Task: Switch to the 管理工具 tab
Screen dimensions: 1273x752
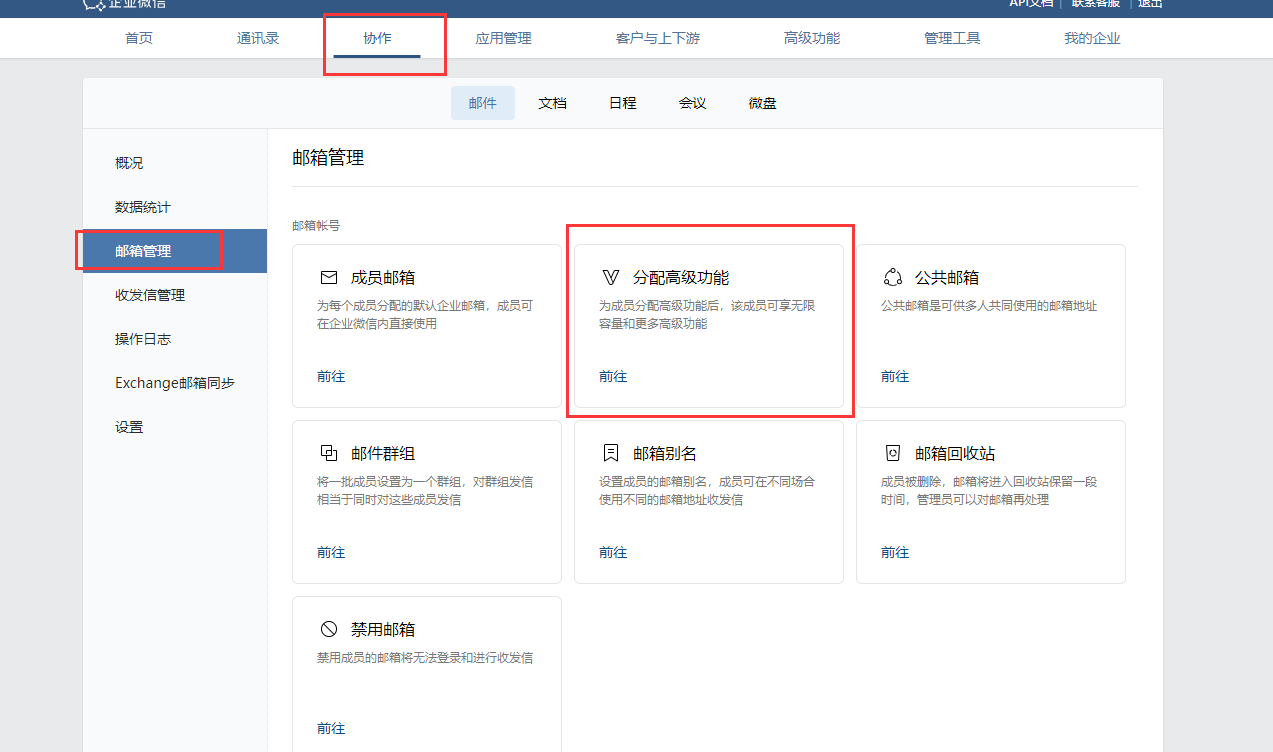Action: pos(952,38)
